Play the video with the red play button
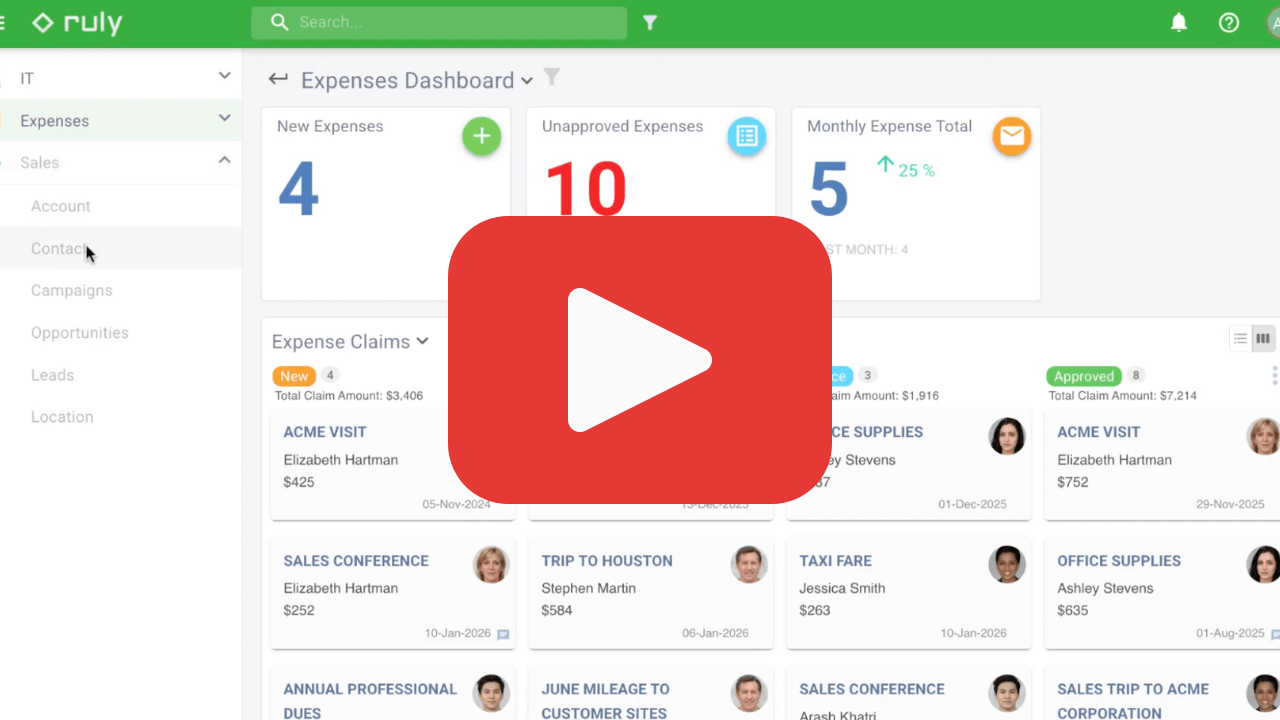Viewport: 1280px width, 720px height. coord(640,360)
